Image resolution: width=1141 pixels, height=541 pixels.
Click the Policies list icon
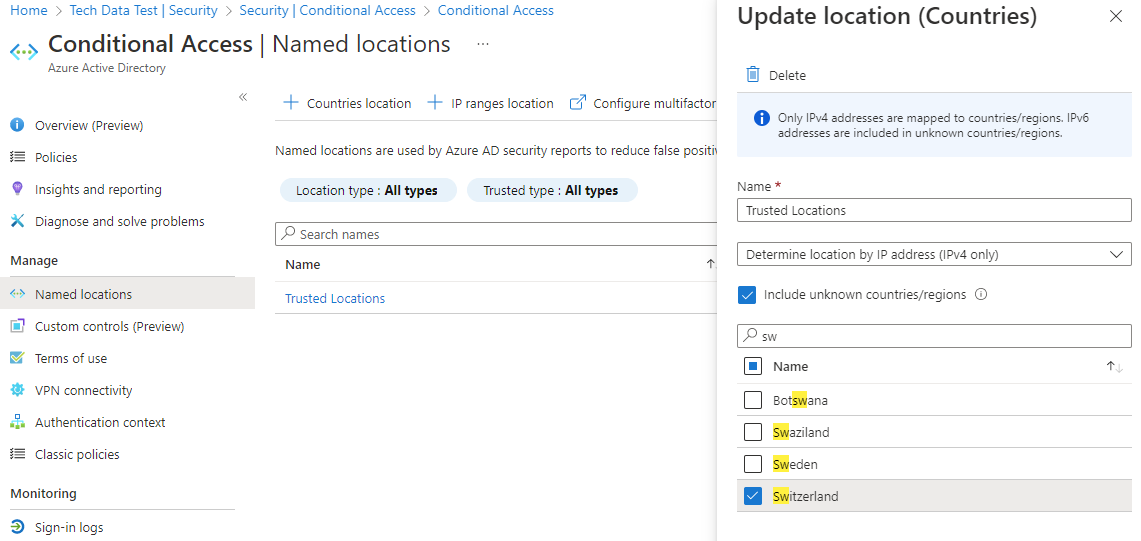17,157
